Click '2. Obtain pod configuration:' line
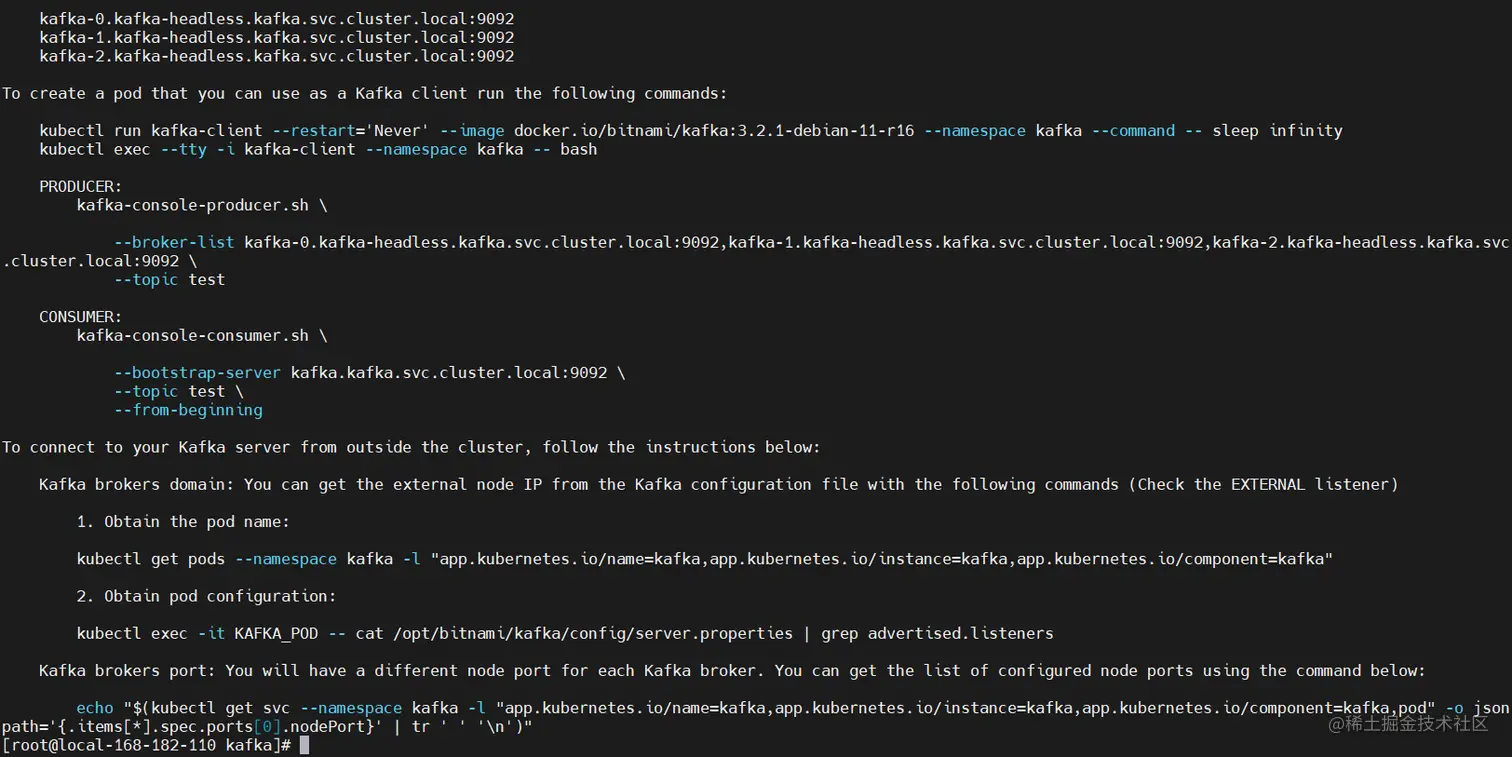Viewport: 1512px width, 757px height. pyautogui.click(x=207, y=596)
